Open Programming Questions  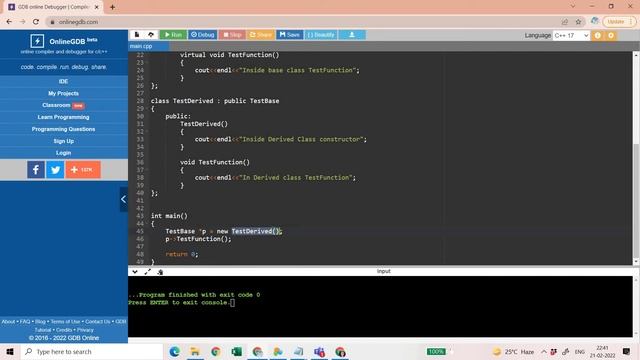point(63,129)
